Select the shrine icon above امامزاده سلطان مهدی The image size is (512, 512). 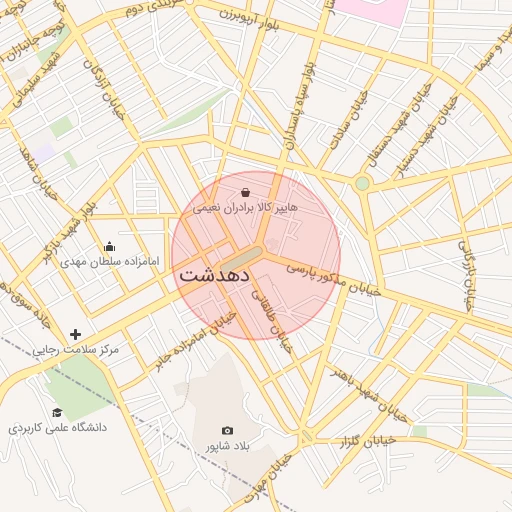tap(109, 246)
